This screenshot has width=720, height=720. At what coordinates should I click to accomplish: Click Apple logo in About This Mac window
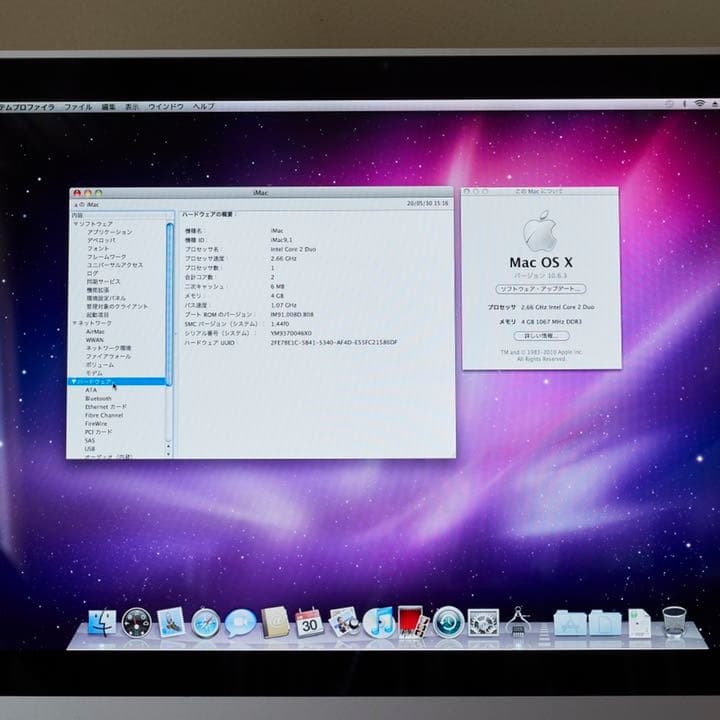tap(540, 231)
